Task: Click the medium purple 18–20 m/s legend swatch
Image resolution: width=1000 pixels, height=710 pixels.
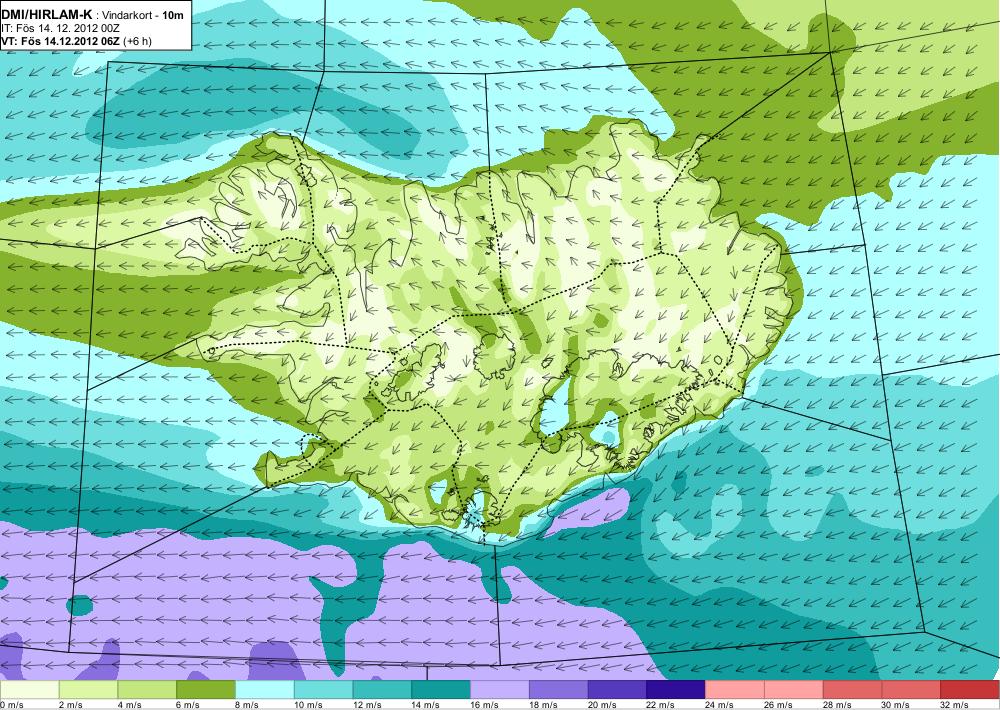Action: (558, 690)
